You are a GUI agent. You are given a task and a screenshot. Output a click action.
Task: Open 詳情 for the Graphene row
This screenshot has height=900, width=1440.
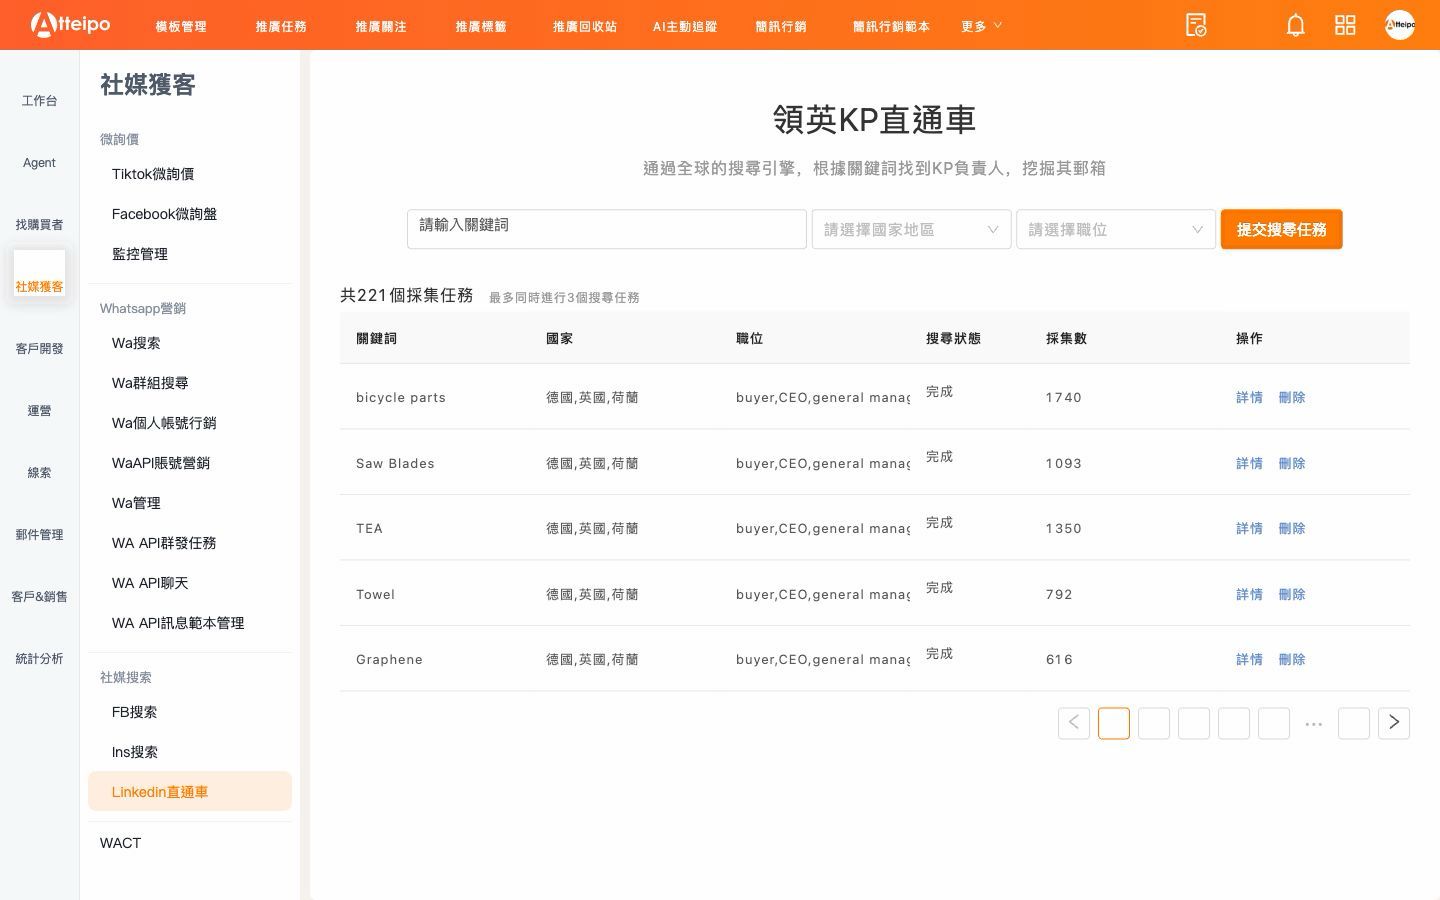point(1249,659)
